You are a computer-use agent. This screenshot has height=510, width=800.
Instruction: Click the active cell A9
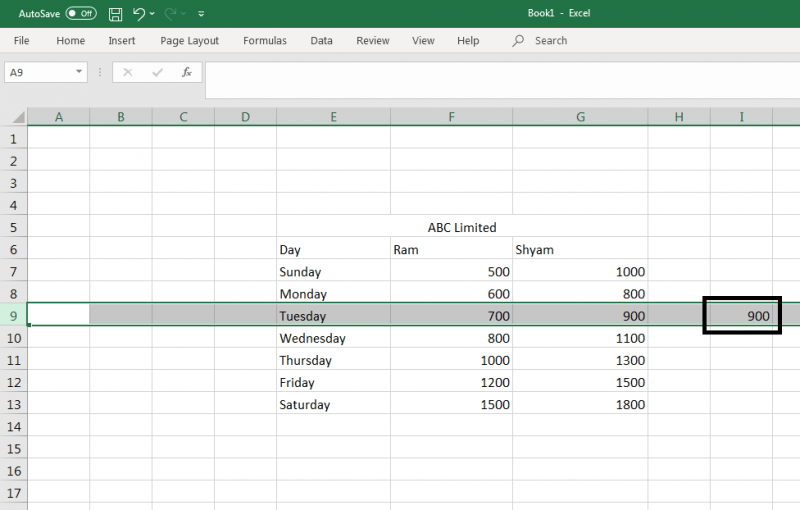[59, 314]
